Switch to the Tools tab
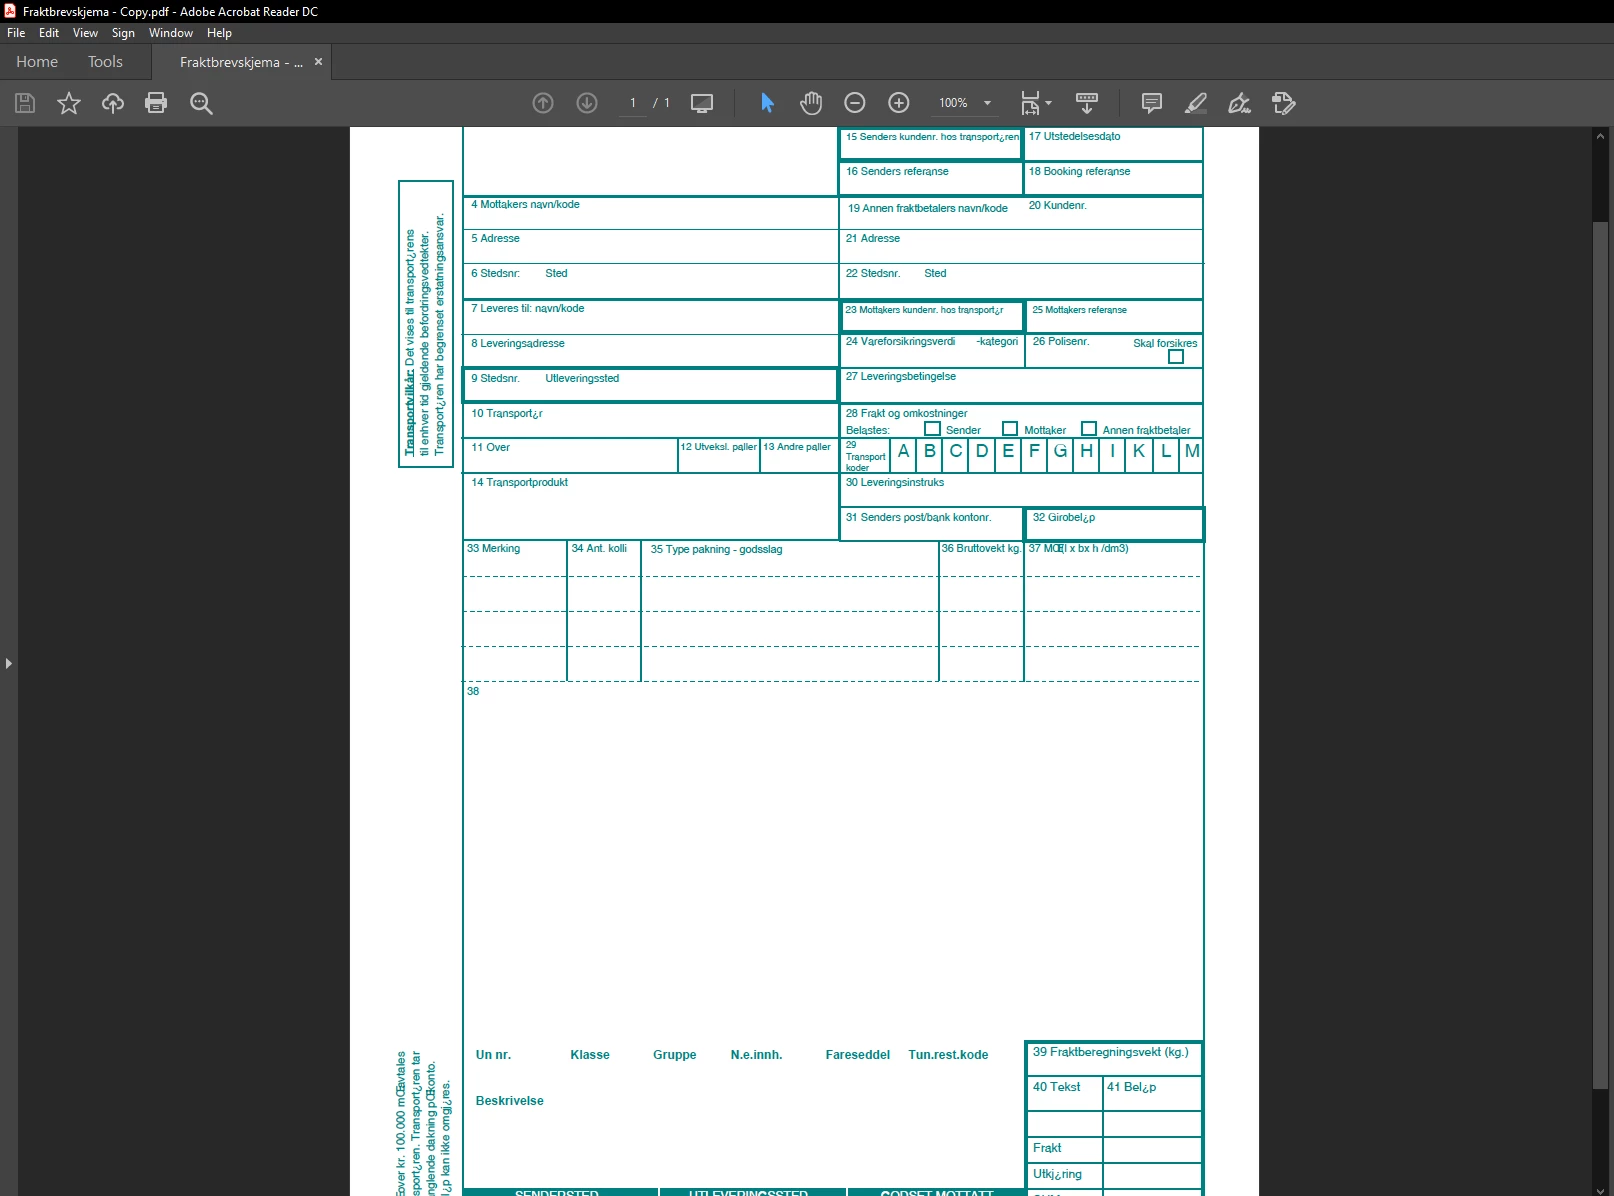This screenshot has width=1614, height=1196. (105, 62)
